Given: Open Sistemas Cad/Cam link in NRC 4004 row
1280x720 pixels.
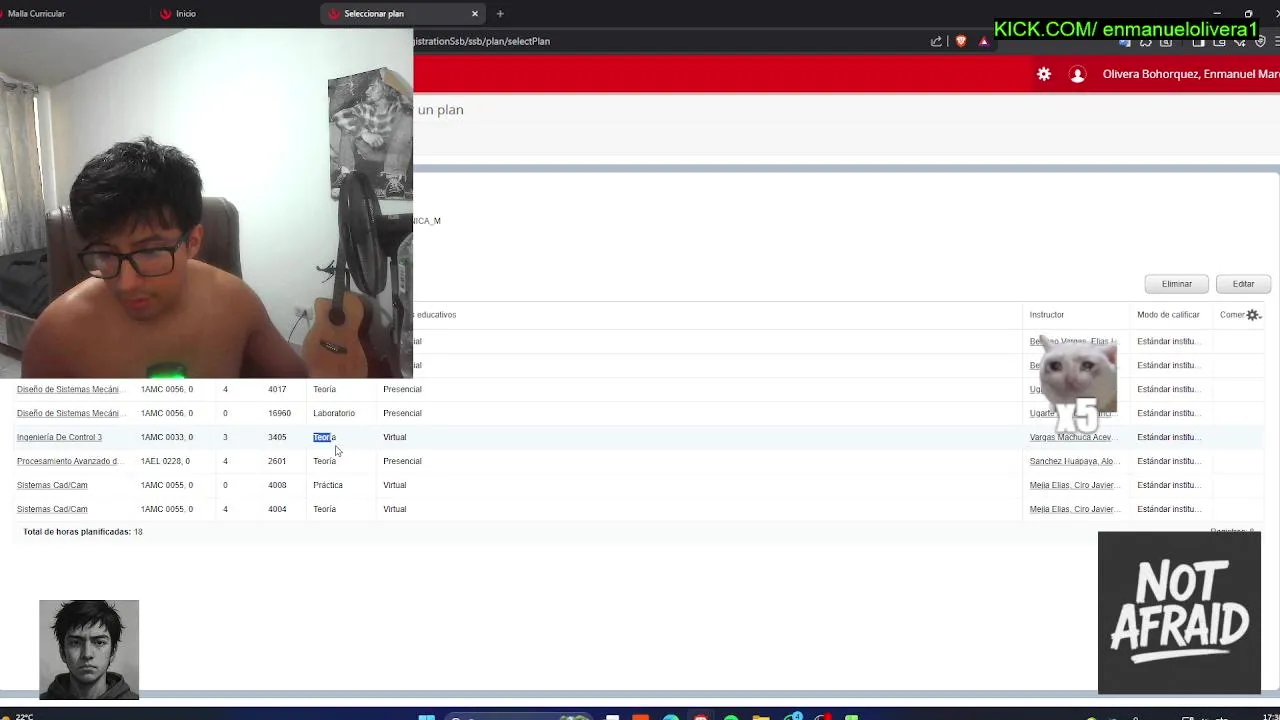Looking at the screenshot, I should coord(52,509).
